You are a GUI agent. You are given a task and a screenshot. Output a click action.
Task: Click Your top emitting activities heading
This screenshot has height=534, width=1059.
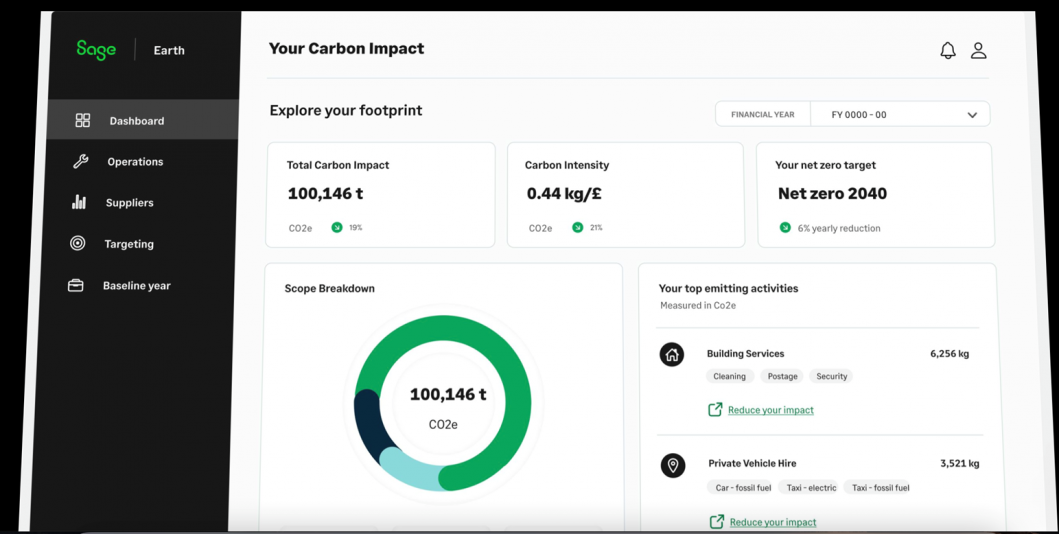(x=728, y=288)
